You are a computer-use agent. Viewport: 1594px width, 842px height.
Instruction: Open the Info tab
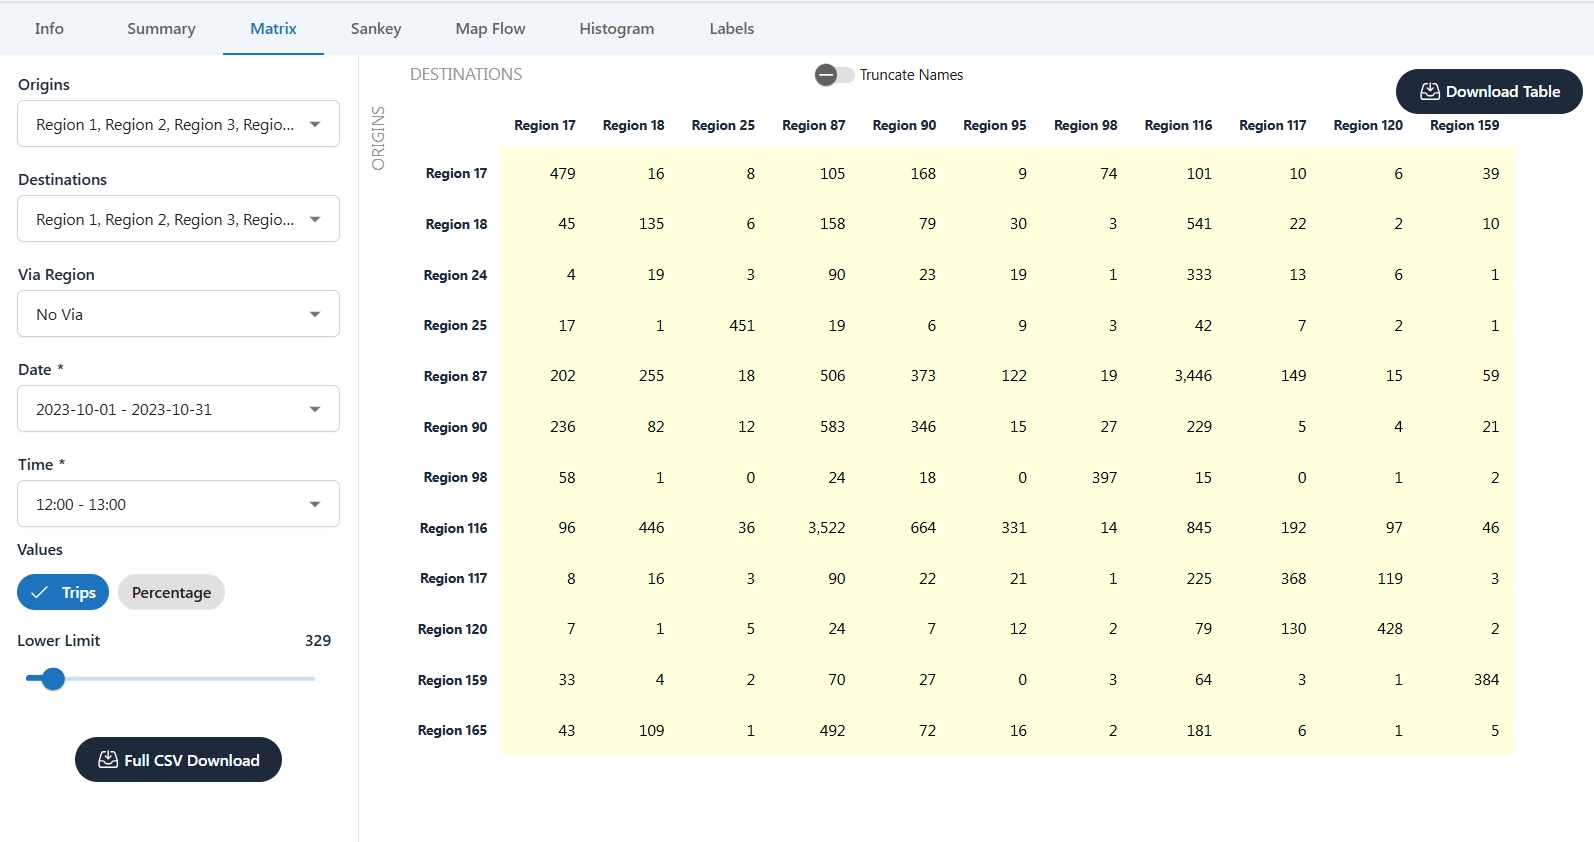pos(49,28)
